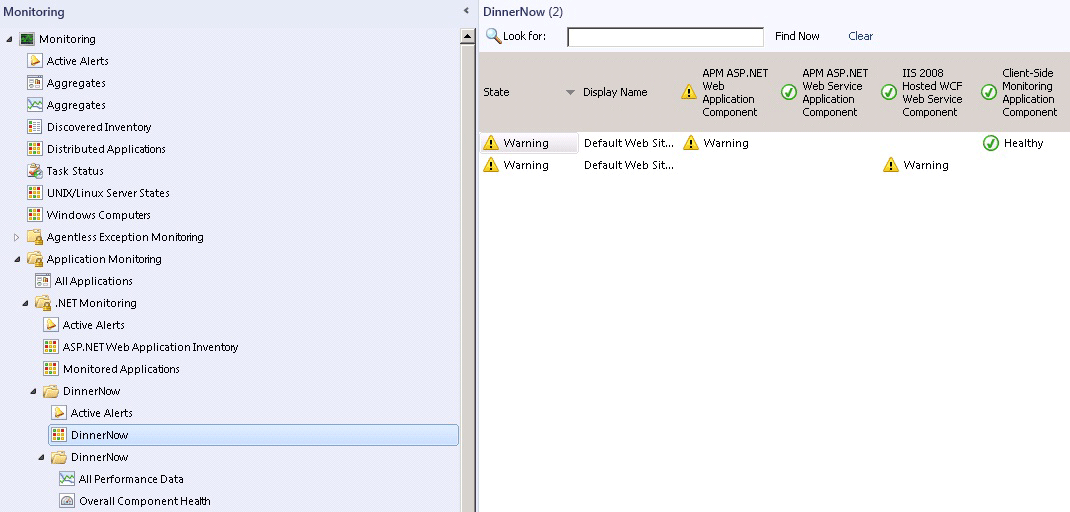
Task: Click warning icon in APM ASP.NET Web Application header
Action: point(689,92)
